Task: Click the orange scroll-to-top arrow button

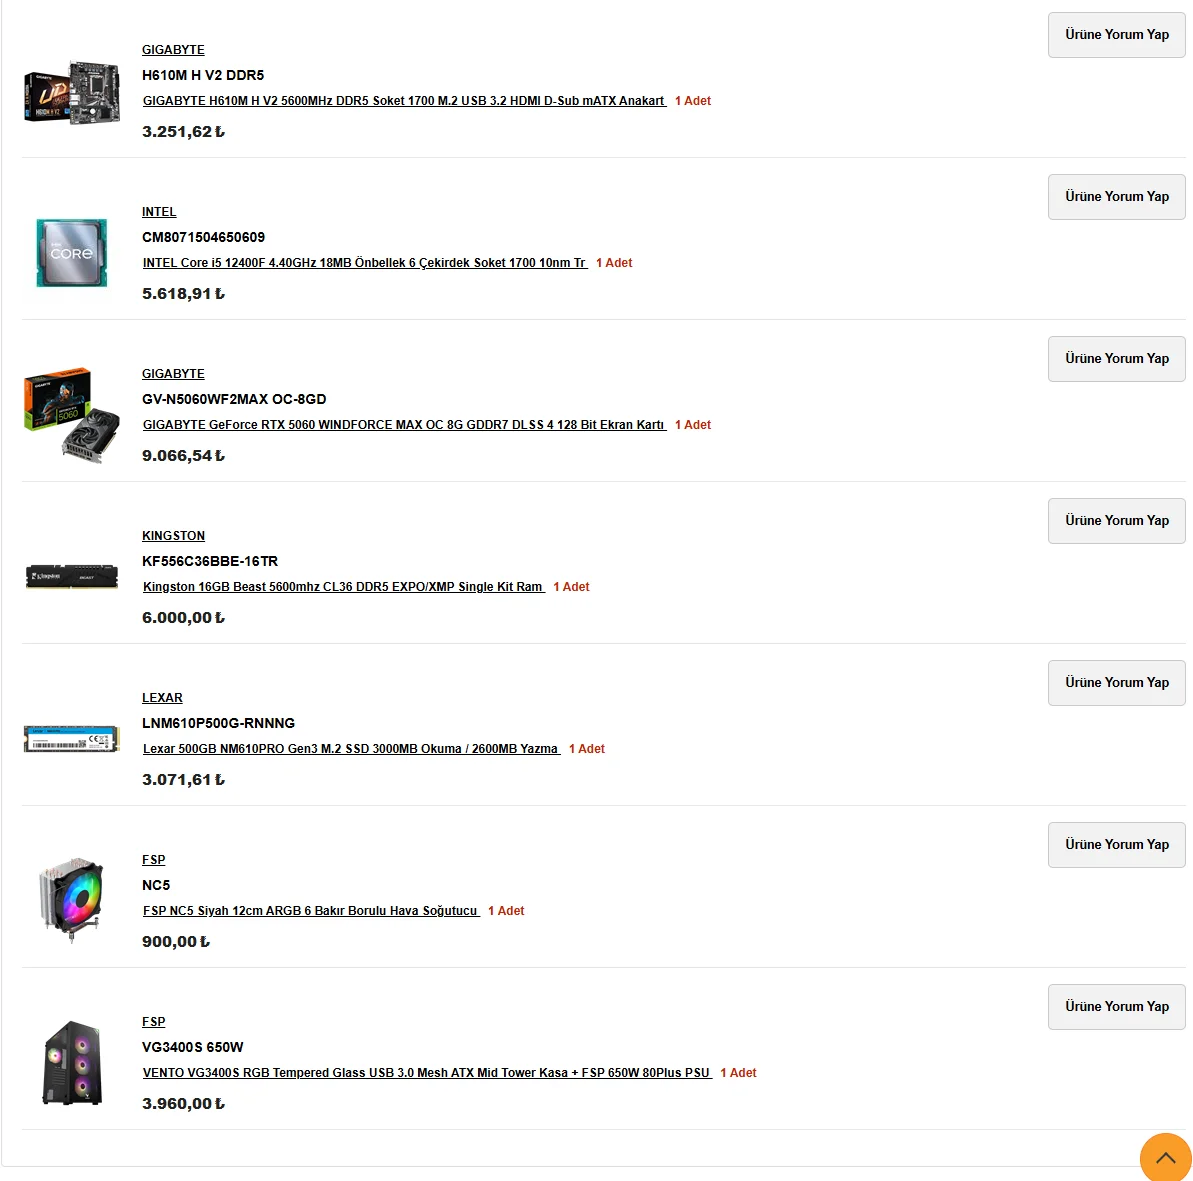Action: [x=1166, y=1157]
